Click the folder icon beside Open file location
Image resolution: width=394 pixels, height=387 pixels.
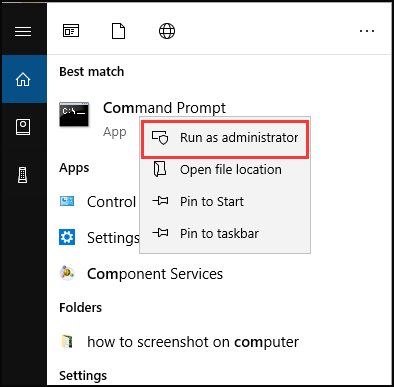point(160,169)
